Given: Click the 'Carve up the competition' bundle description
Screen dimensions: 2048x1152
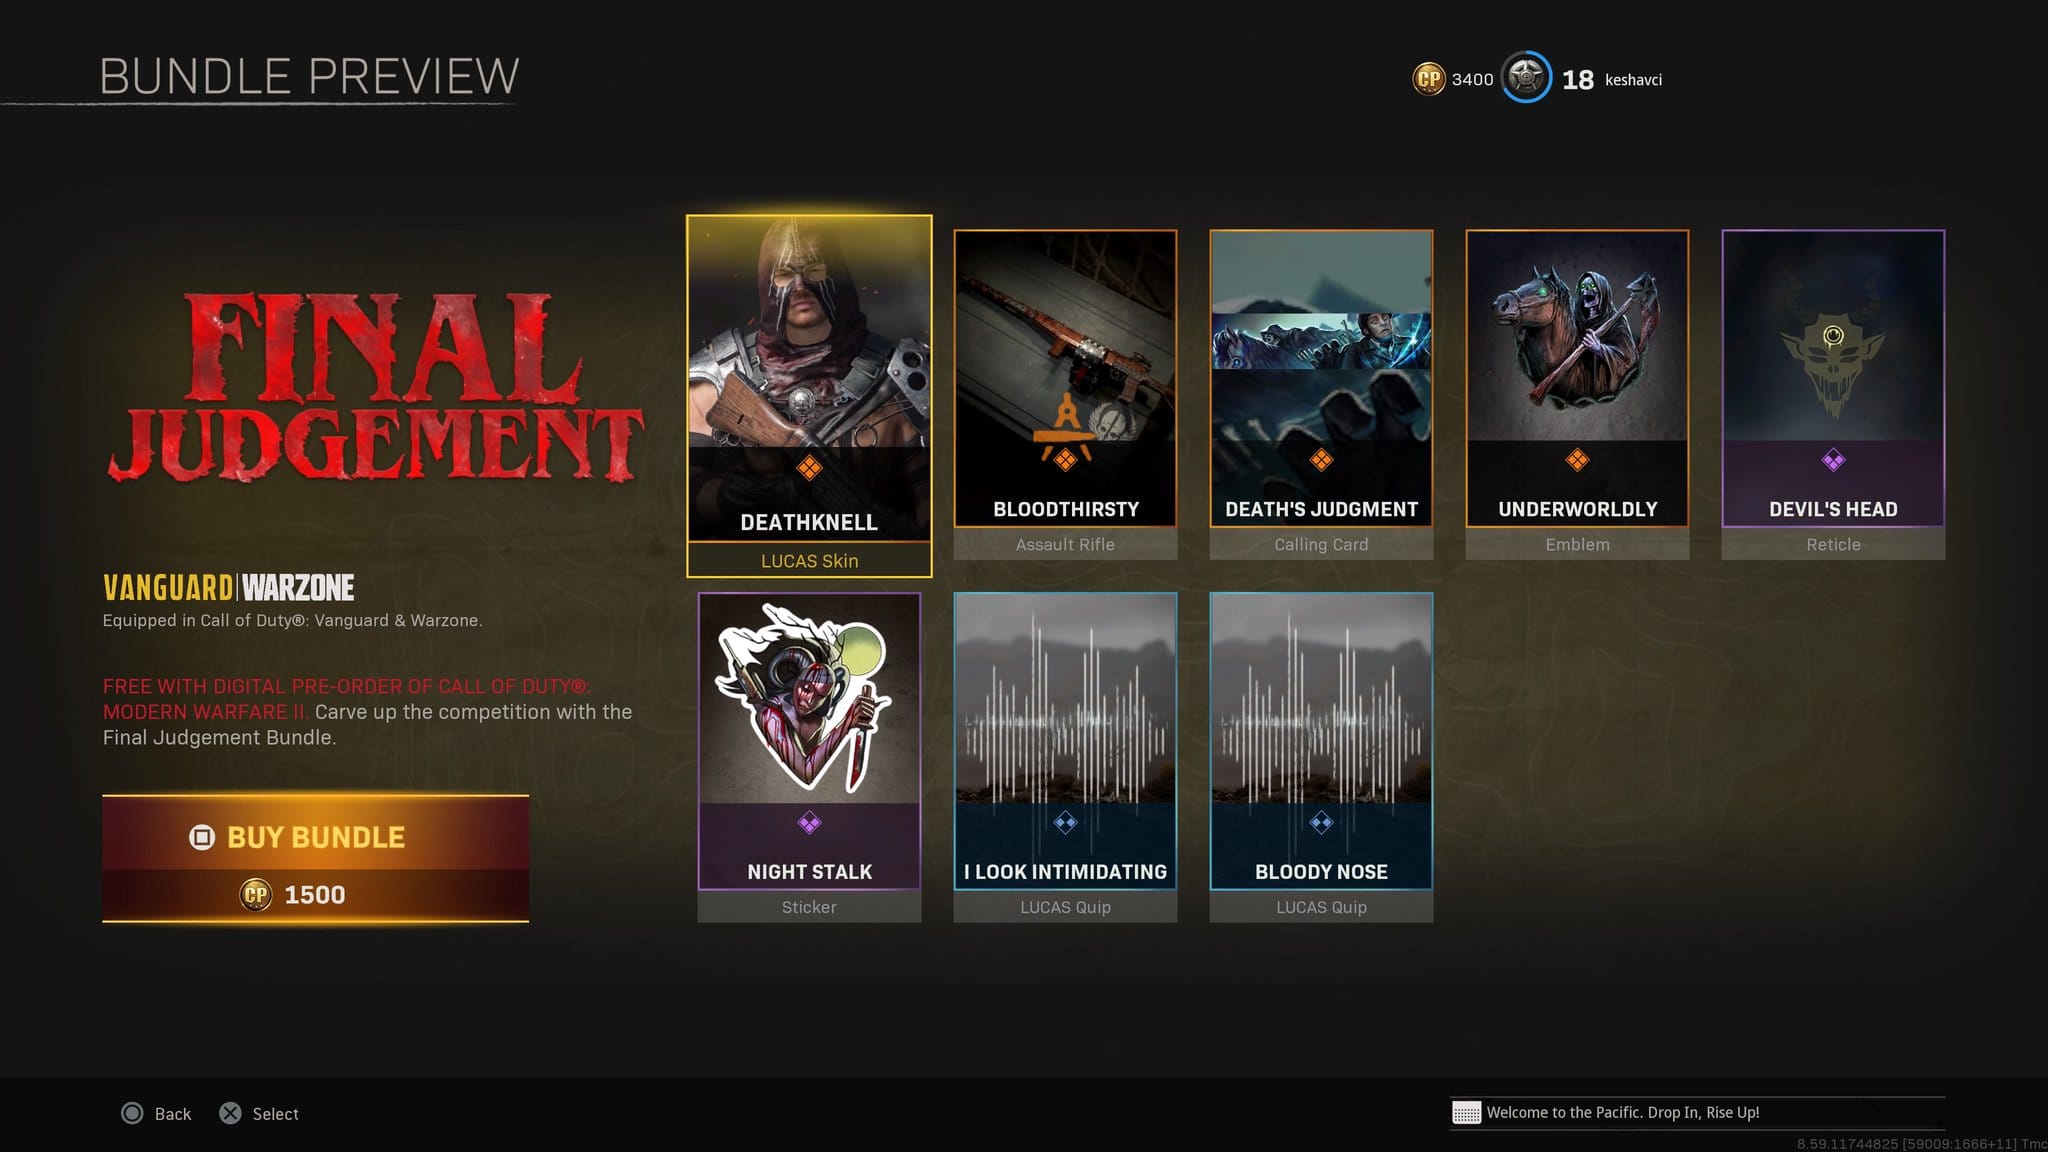Looking at the screenshot, I should (x=367, y=724).
